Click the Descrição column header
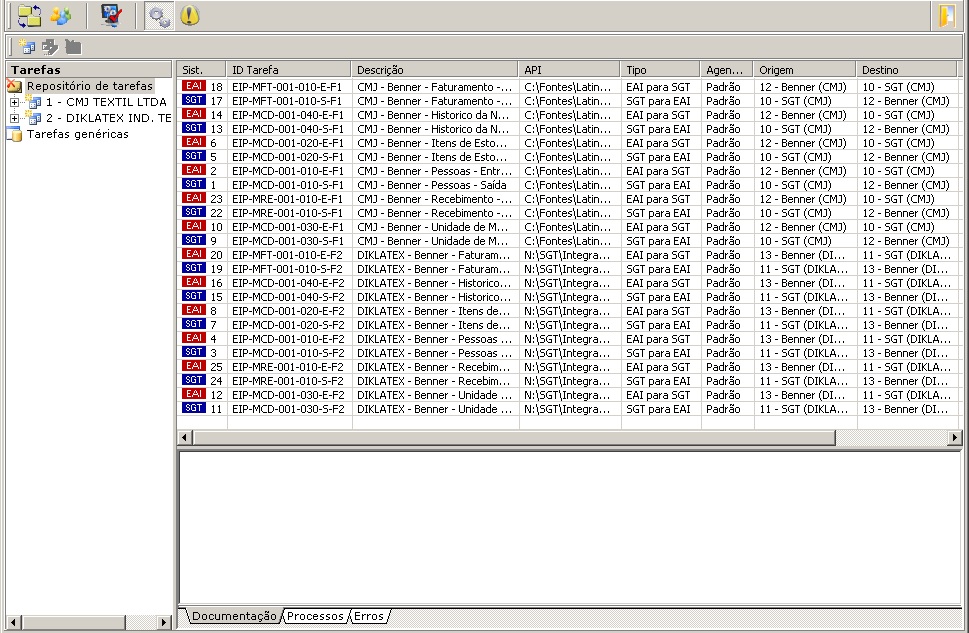 pyautogui.click(x=434, y=70)
